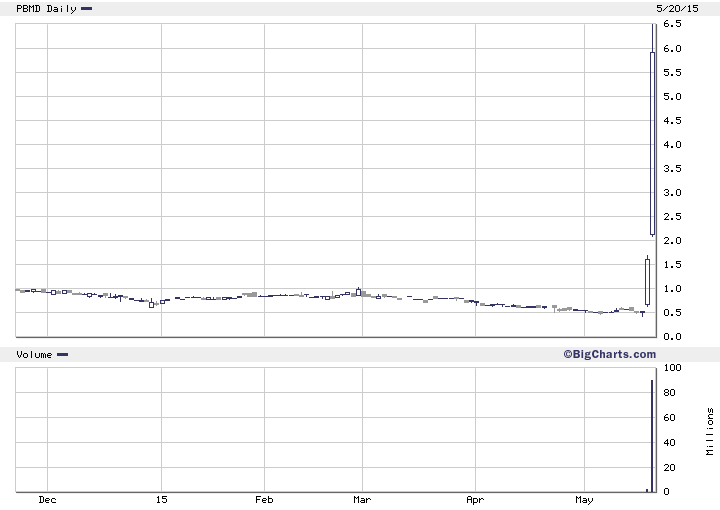The height and width of the screenshot is (510, 720).
Task: Click the 80 volume axis value
Action: click(669, 392)
